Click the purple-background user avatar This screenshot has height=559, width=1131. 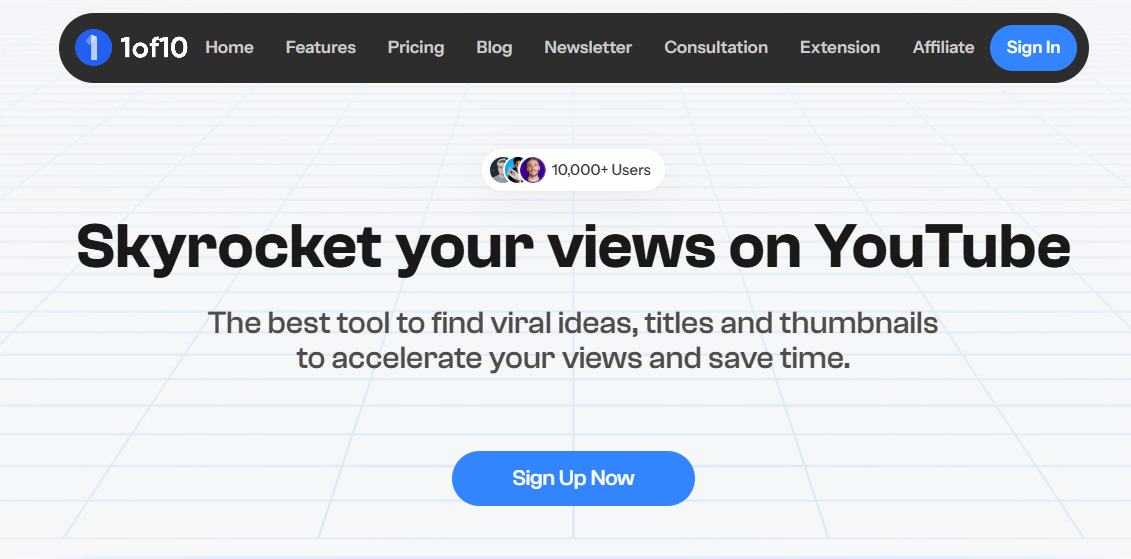point(533,170)
